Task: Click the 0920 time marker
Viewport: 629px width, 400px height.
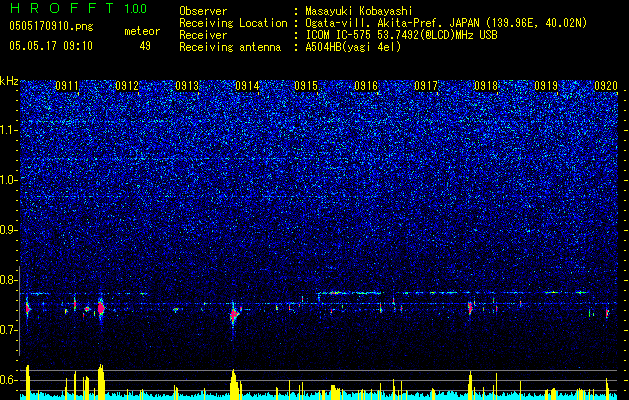Action: click(x=606, y=85)
